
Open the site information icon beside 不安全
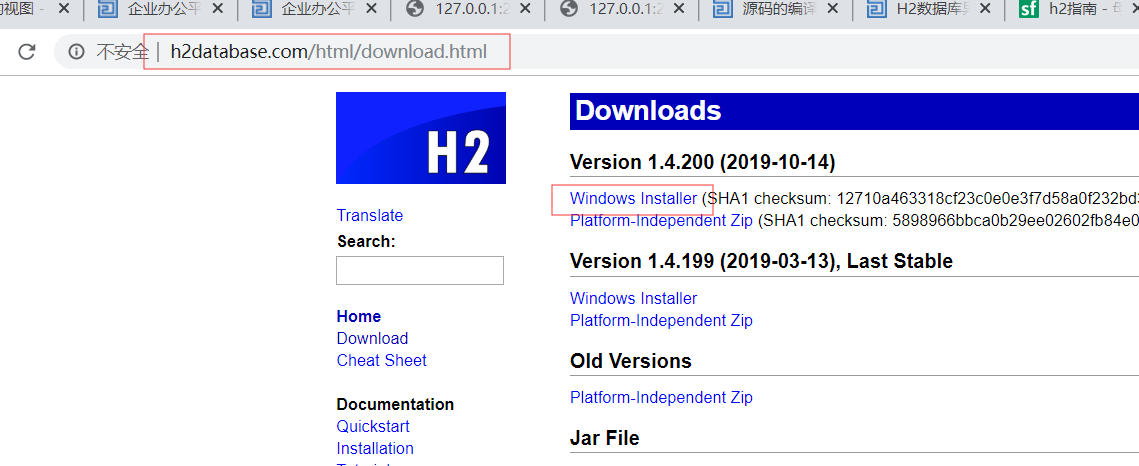coord(76,52)
